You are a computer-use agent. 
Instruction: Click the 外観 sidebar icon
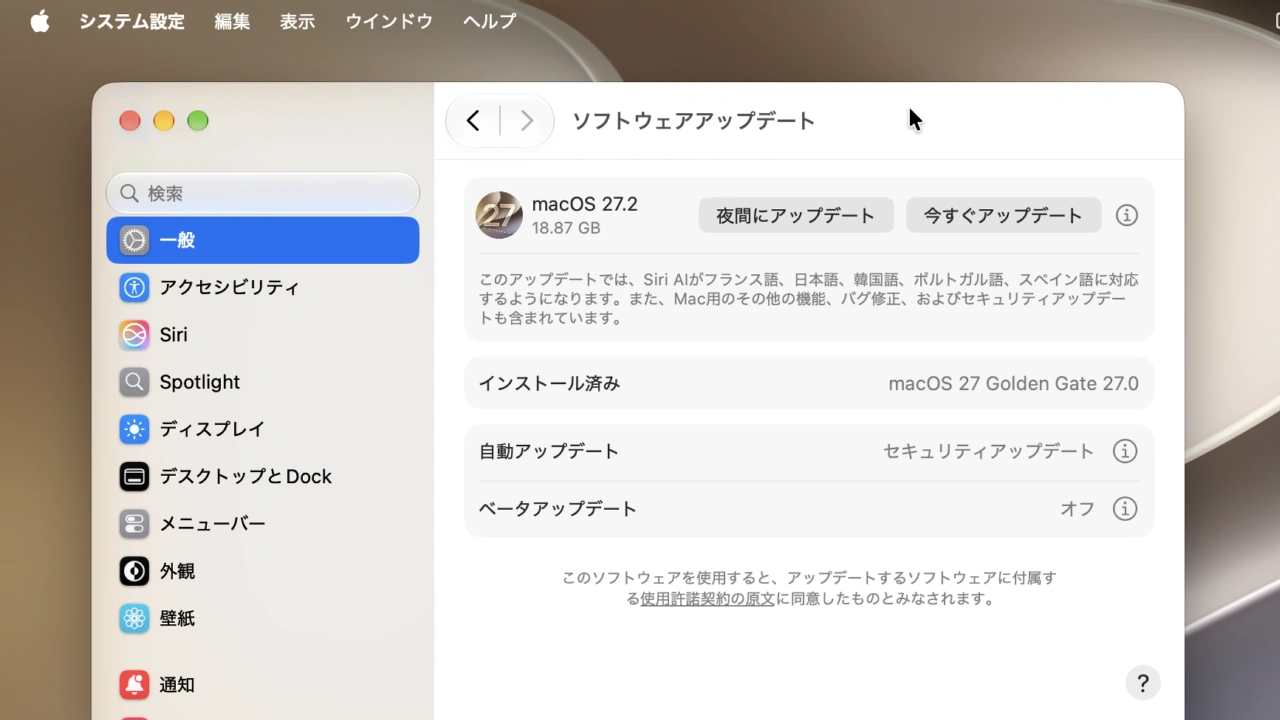(134, 571)
